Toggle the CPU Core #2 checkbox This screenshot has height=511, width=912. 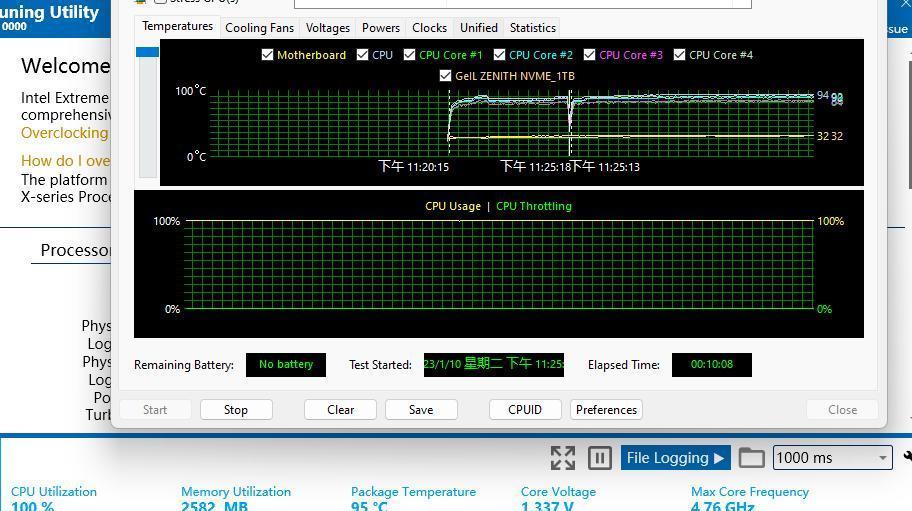[x=499, y=55]
